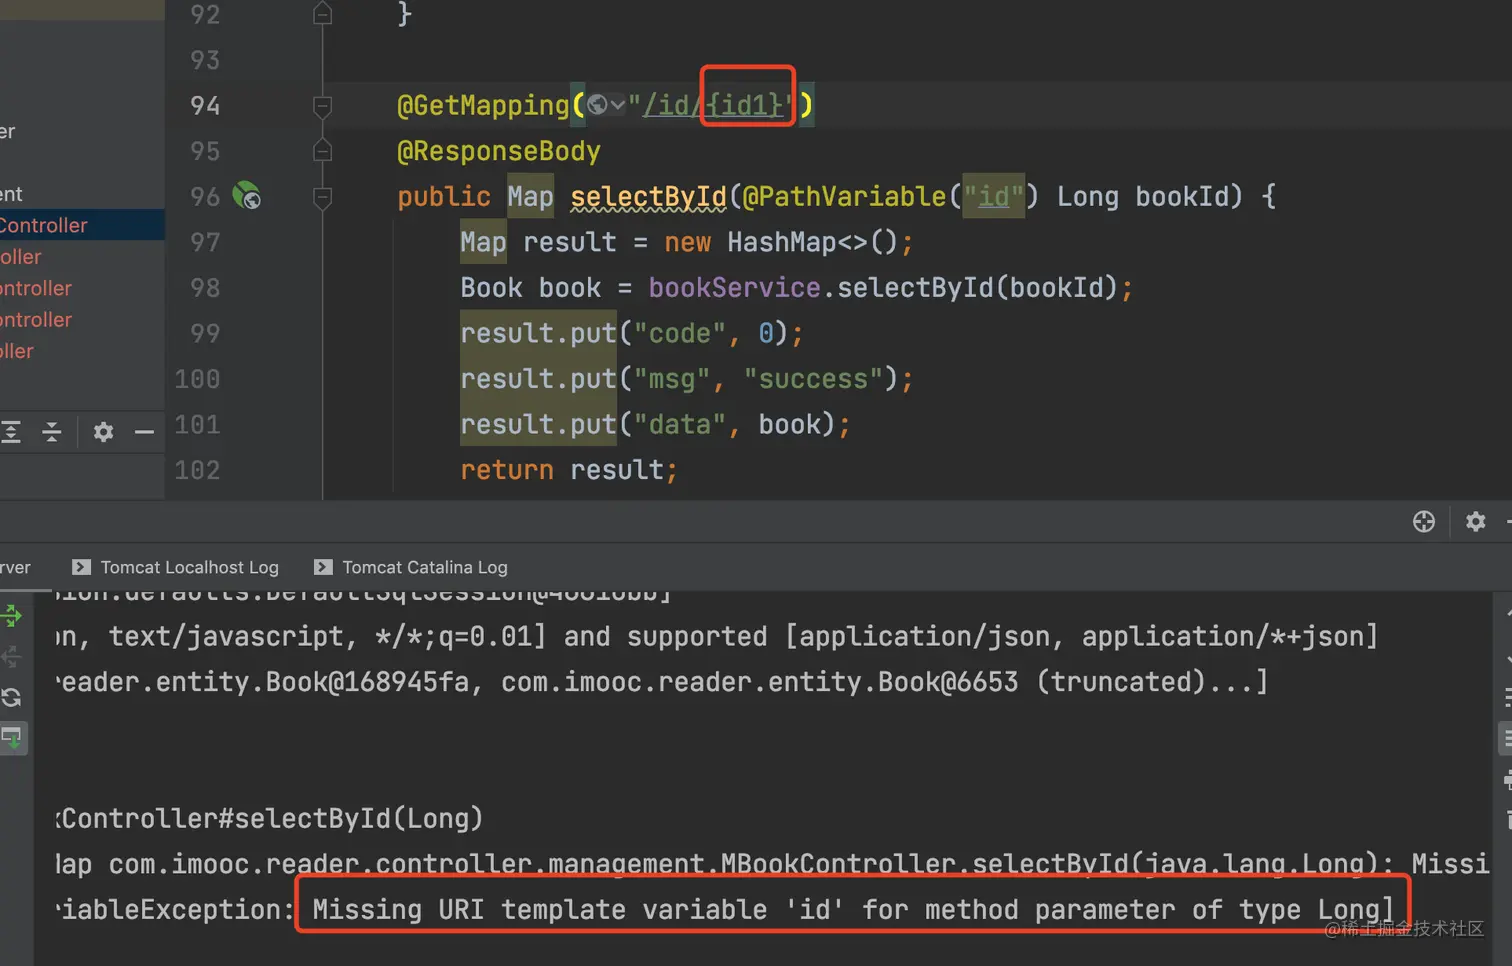The width and height of the screenshot is (1512, 966).
Task: Click line number 94 in the gutter
Action: pyautogui.click(x=205, y=105)
